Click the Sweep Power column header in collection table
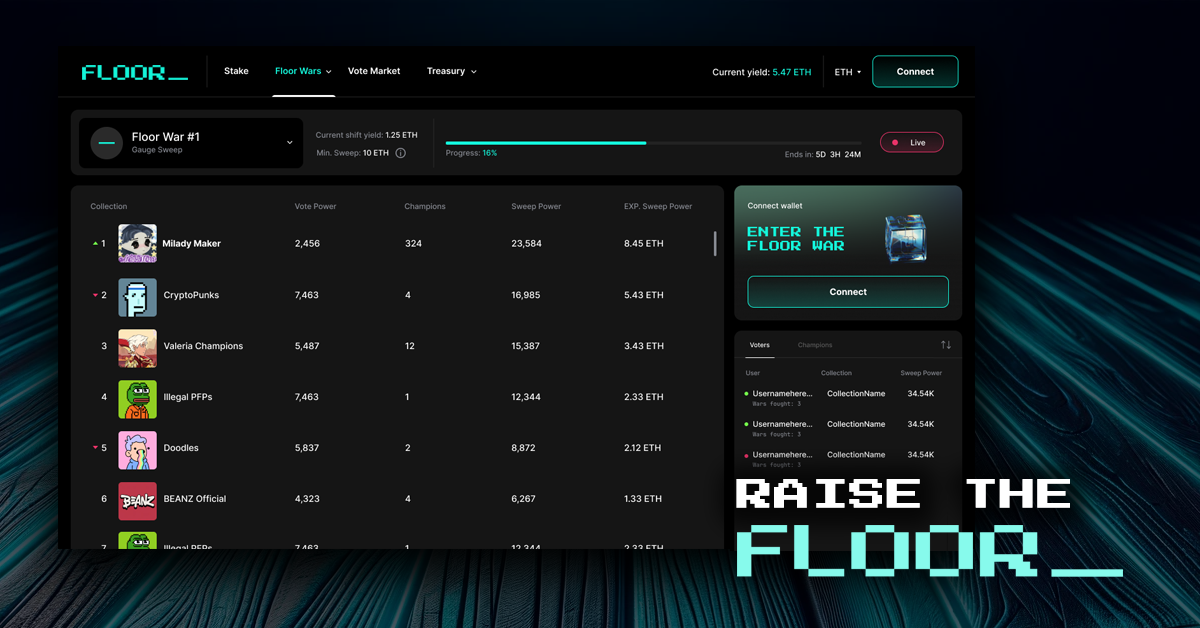Image resolution: width=1200 pixels, height=628 pixels. tap(536, 207)
